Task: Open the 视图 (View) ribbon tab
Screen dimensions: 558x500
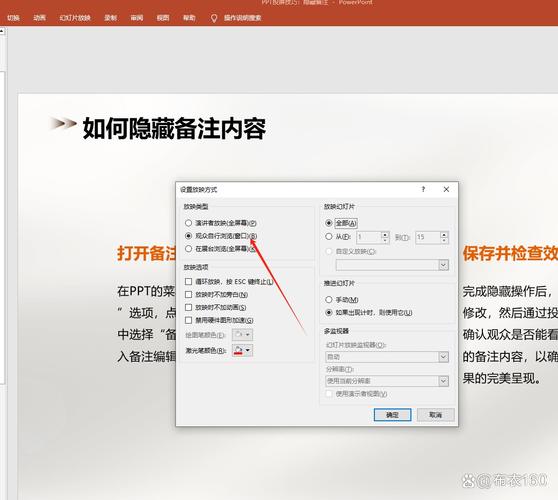Action: click(x=163, y=18)
